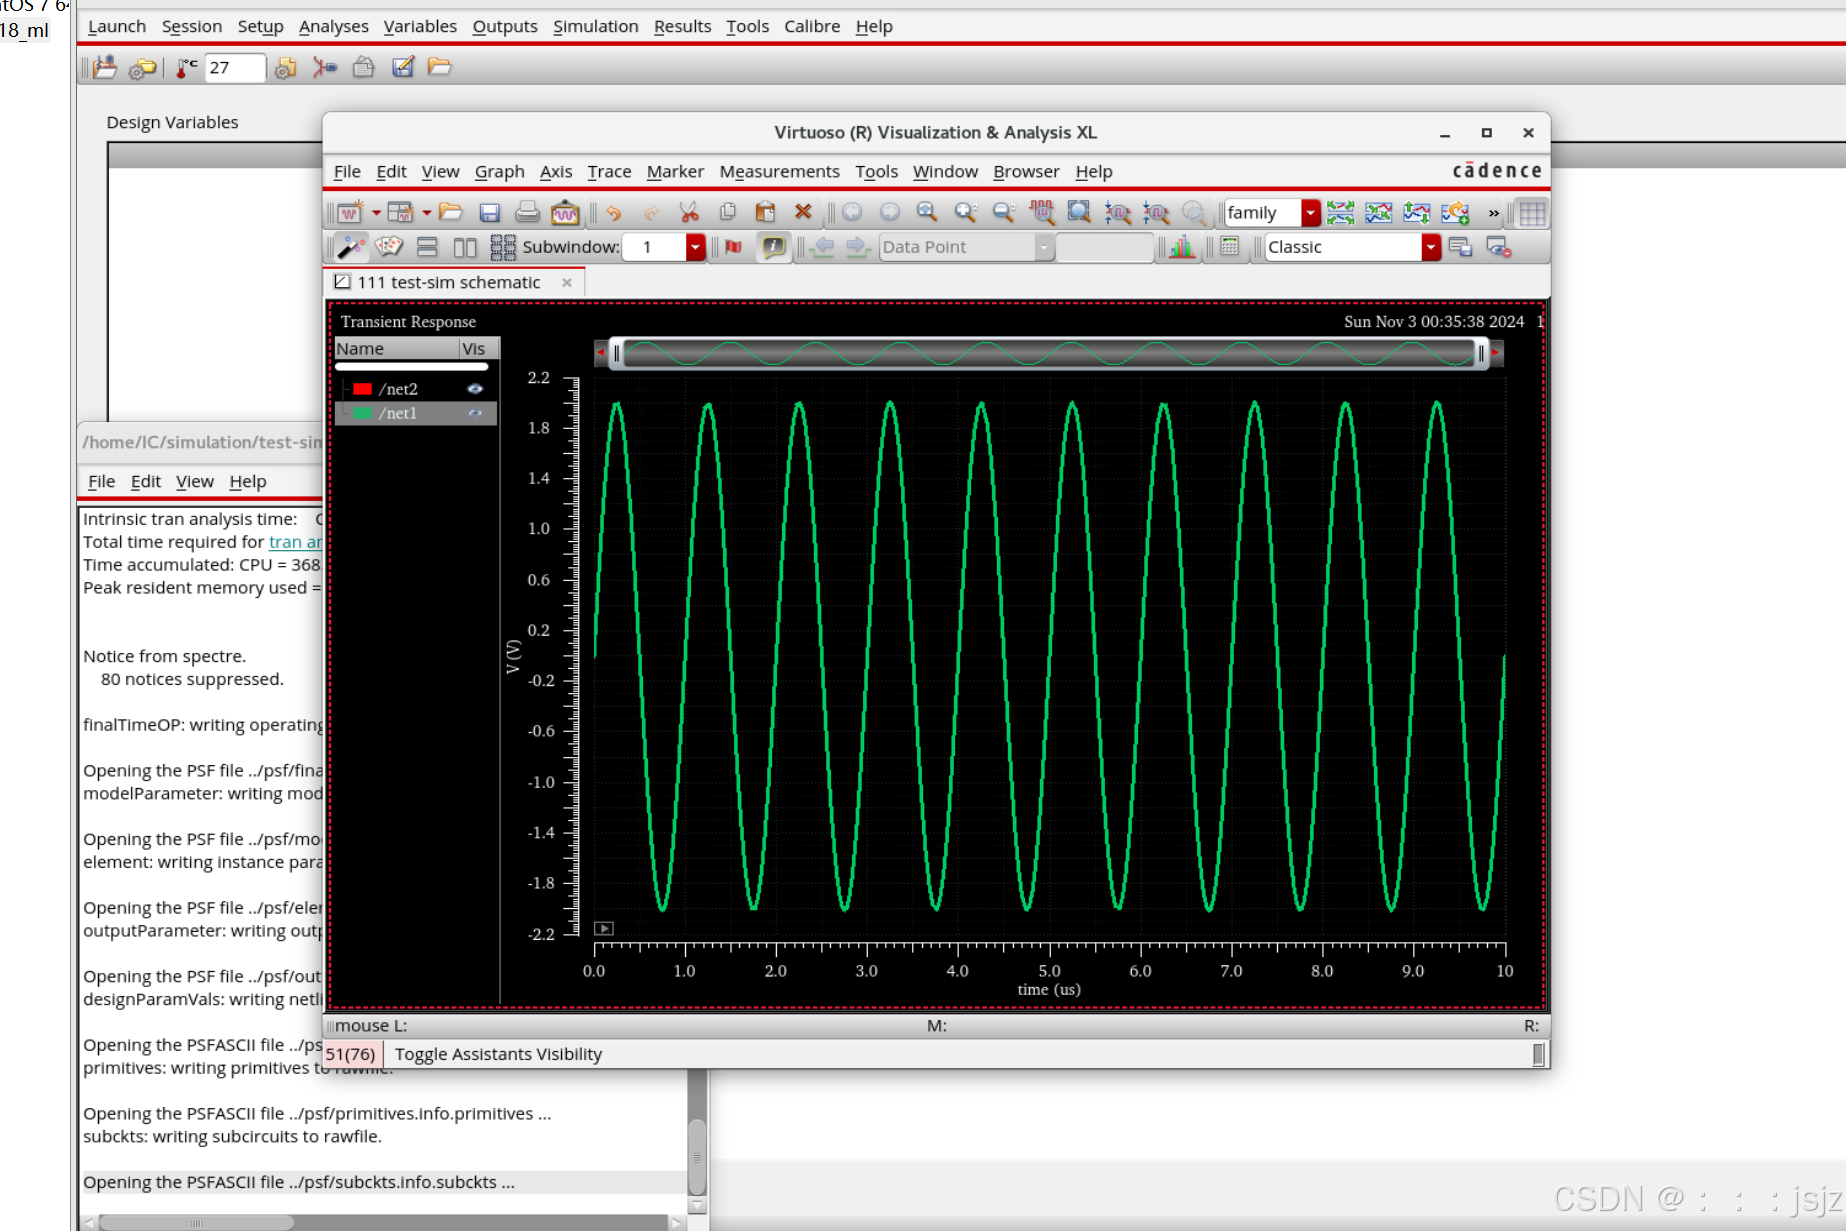Open View menu in the spectre log window
Screen dimensions: 1846x1231
(x=195, y=481)
